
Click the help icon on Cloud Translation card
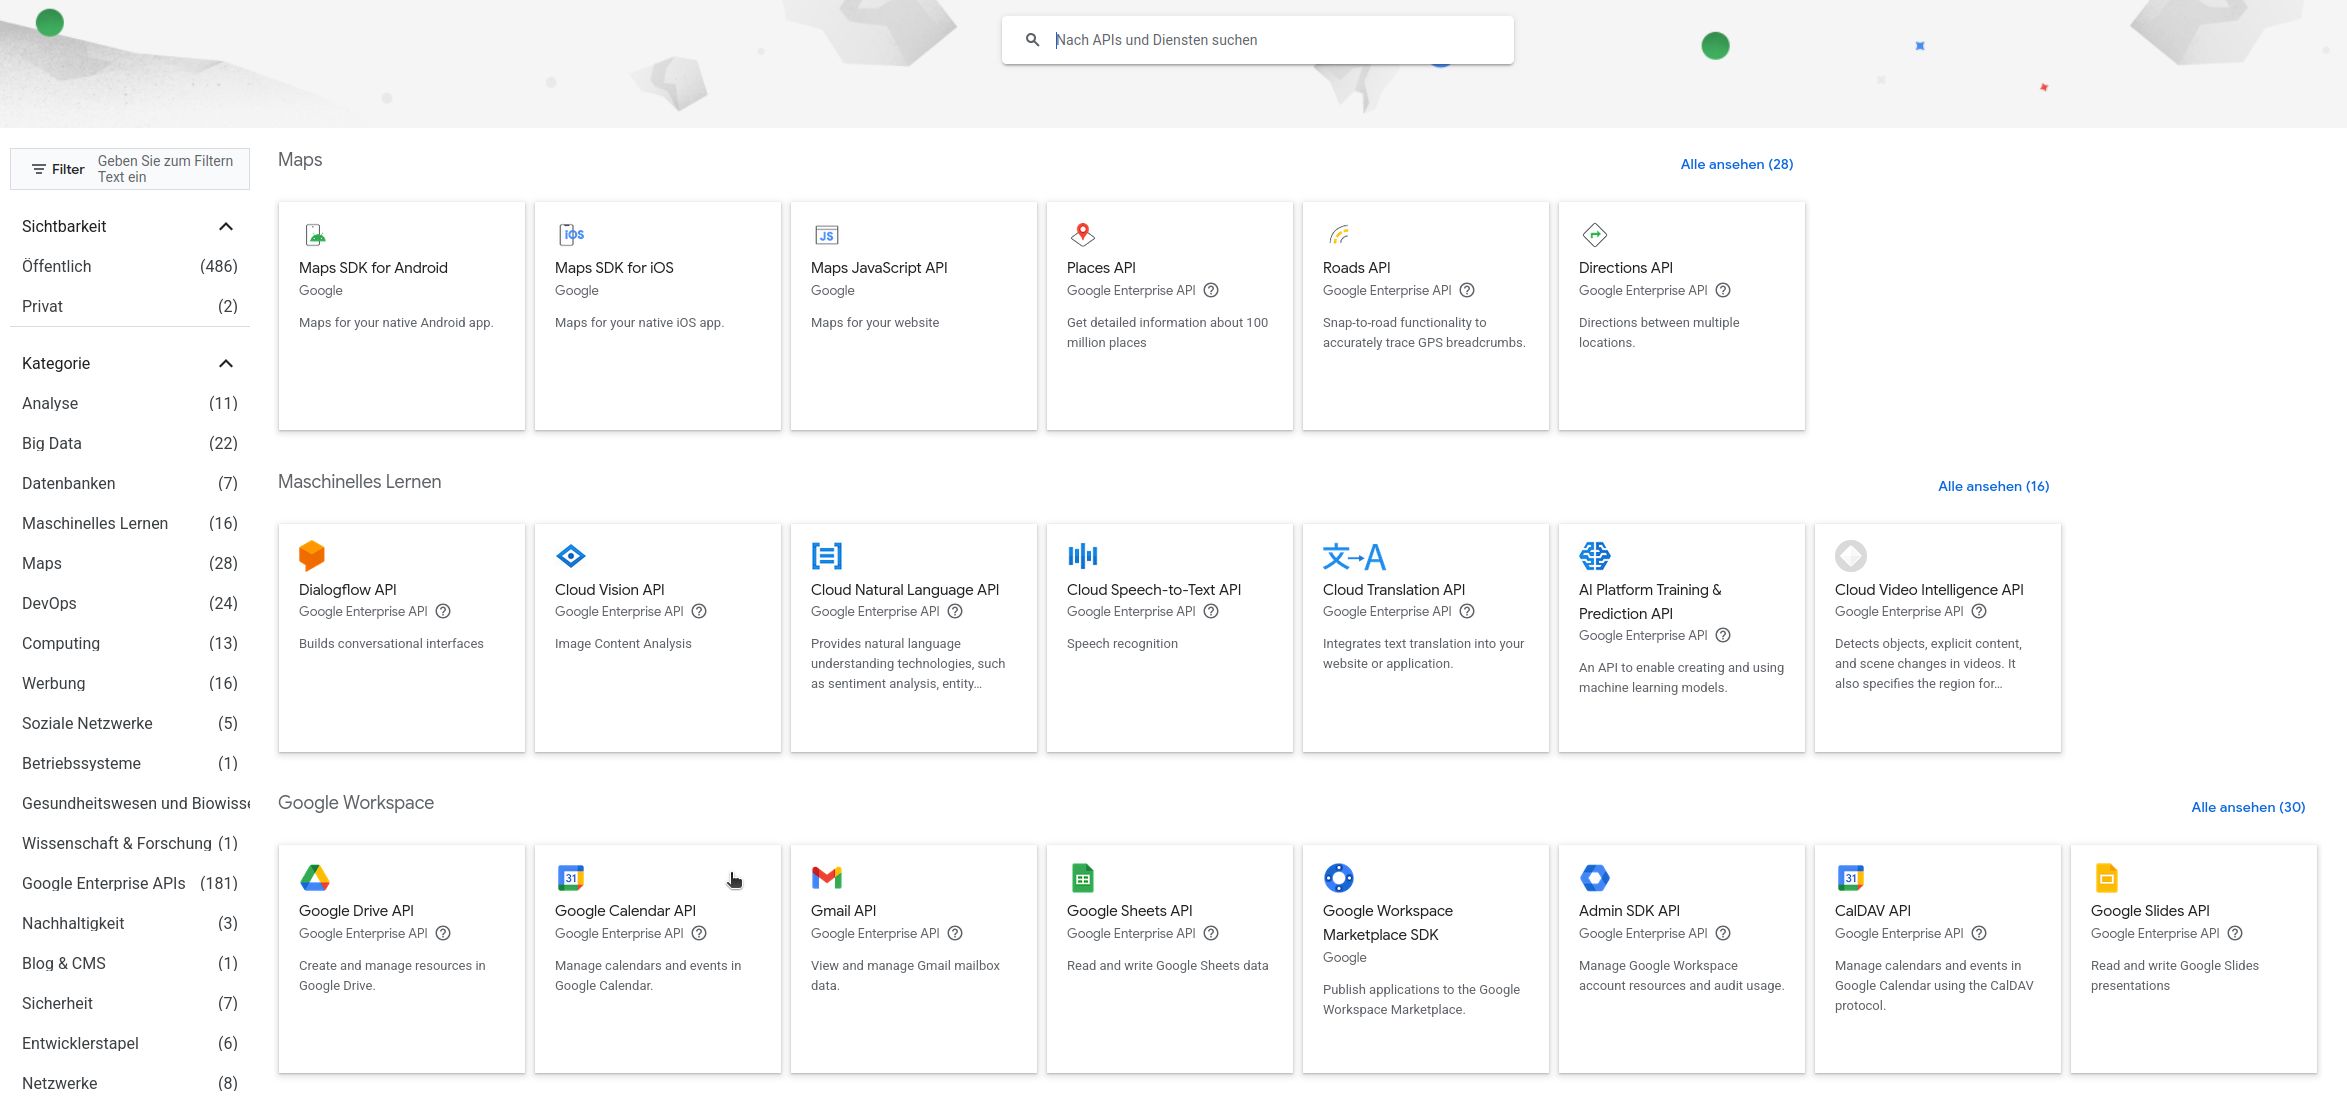1467,611
